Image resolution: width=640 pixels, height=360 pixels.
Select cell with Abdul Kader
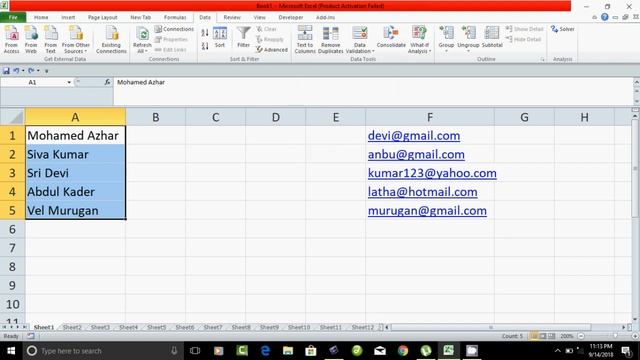click(75, 192)
